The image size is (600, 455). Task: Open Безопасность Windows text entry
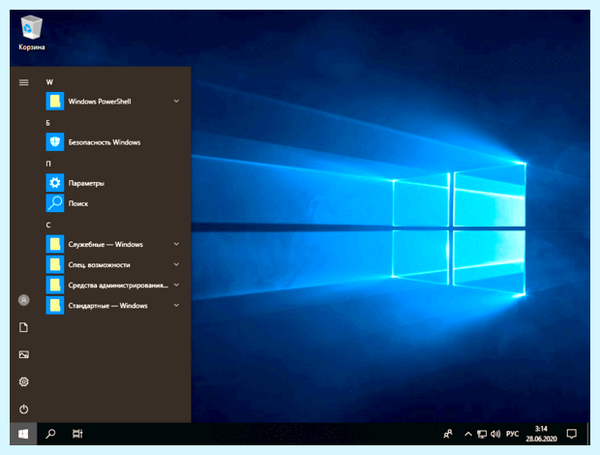pos(104,142)
